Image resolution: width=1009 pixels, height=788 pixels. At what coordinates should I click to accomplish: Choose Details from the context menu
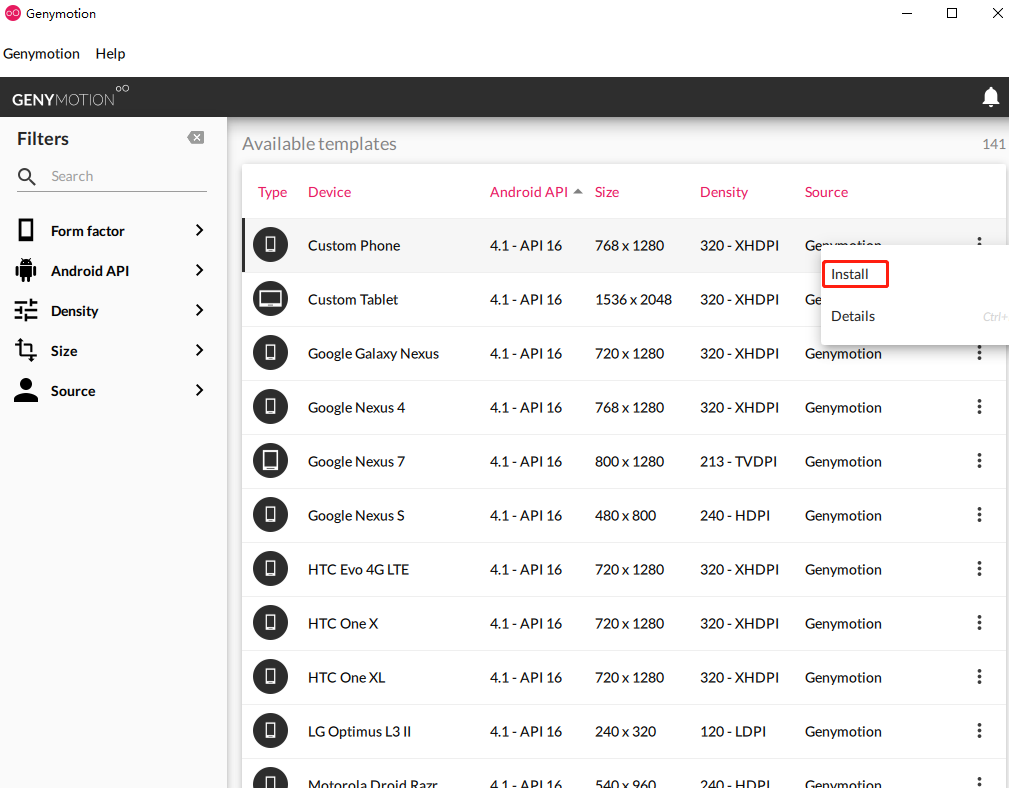(x=853, y=316)
